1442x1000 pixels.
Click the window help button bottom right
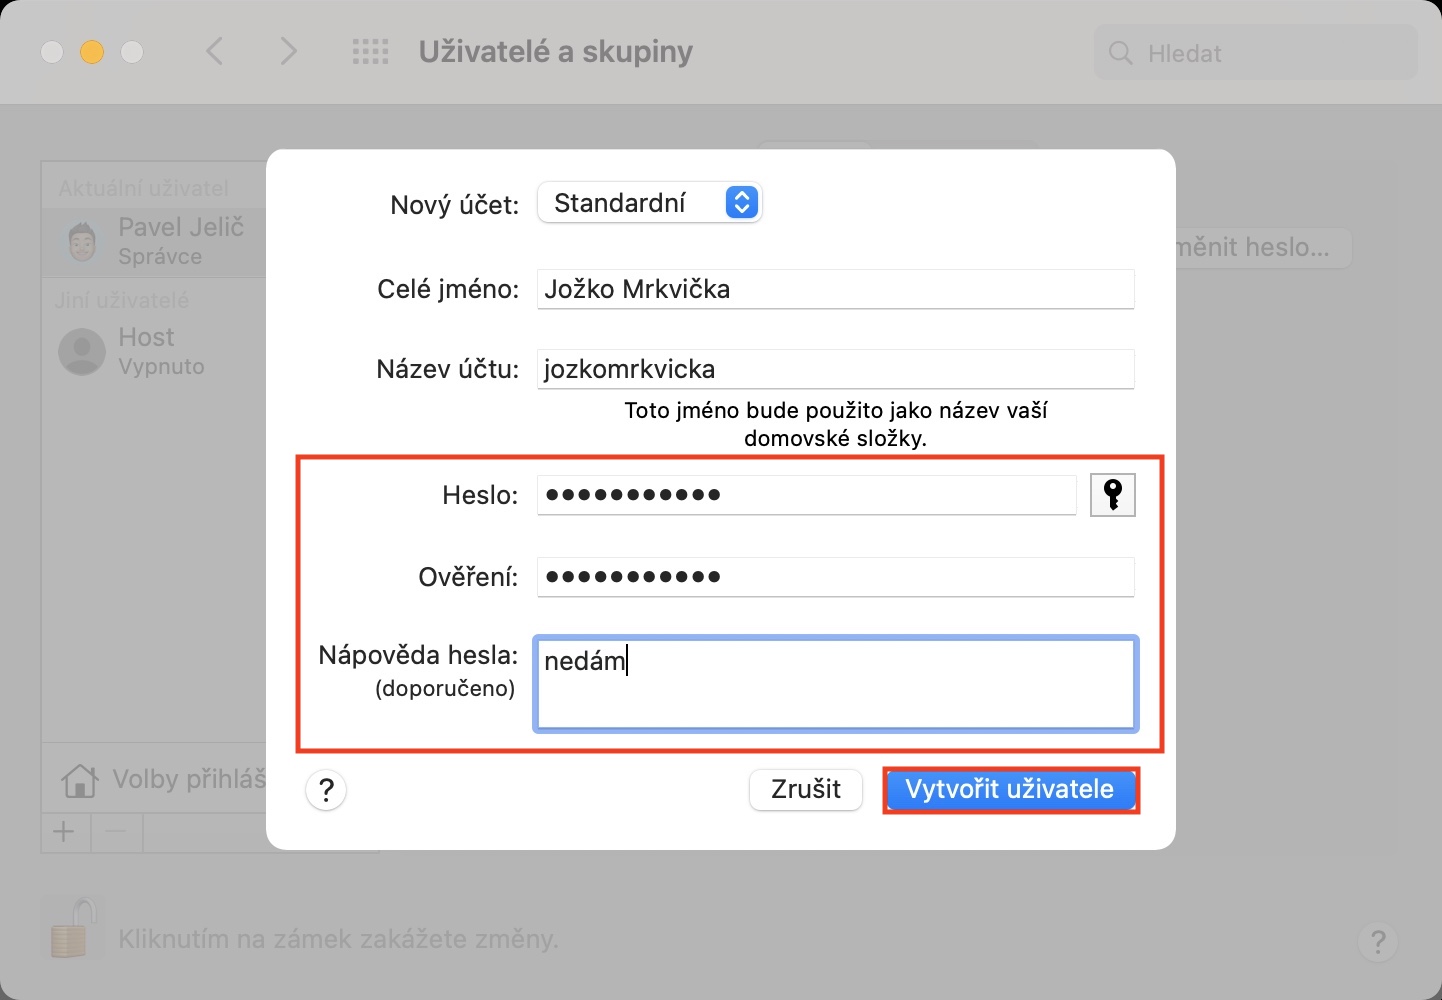[1377, 941]
